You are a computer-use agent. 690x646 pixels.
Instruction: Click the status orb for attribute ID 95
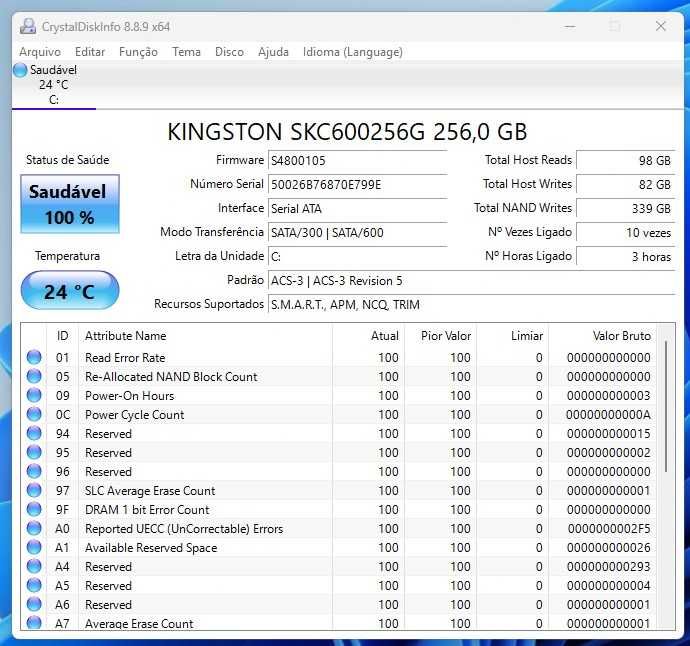pos(34,452)
